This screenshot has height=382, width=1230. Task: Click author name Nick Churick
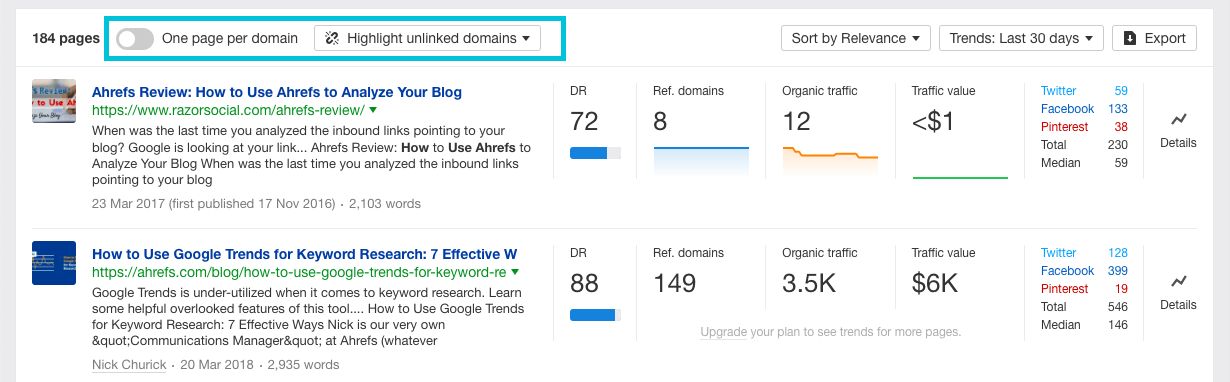click(x=129, y=365)
